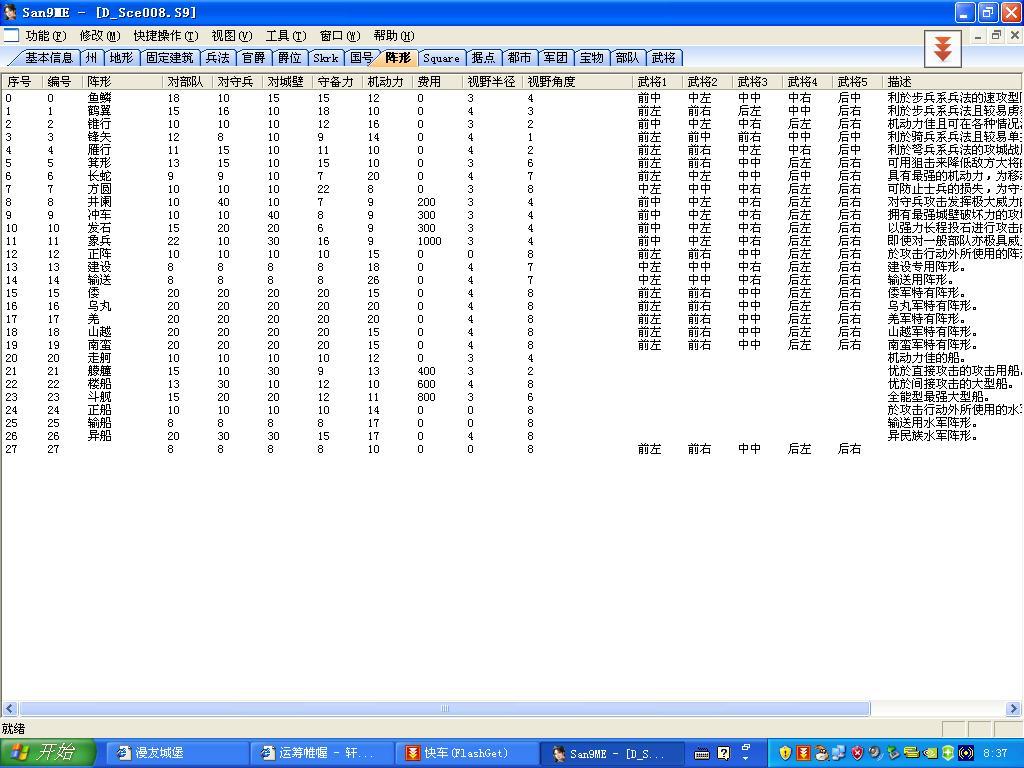Click the document icon left of 功能 menu
This screenshot has width=1024, height=768.
[x=10, y=35]
